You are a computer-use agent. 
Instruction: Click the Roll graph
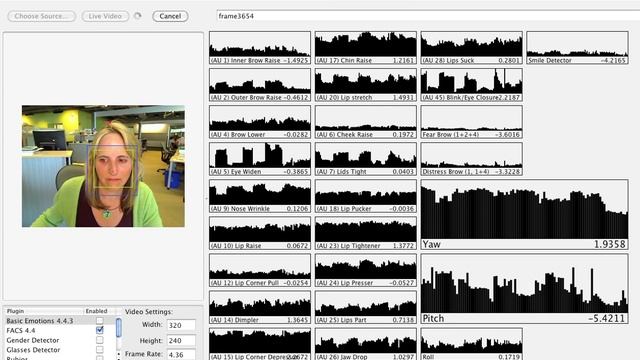pyautogui.click(x=471, y=344)
